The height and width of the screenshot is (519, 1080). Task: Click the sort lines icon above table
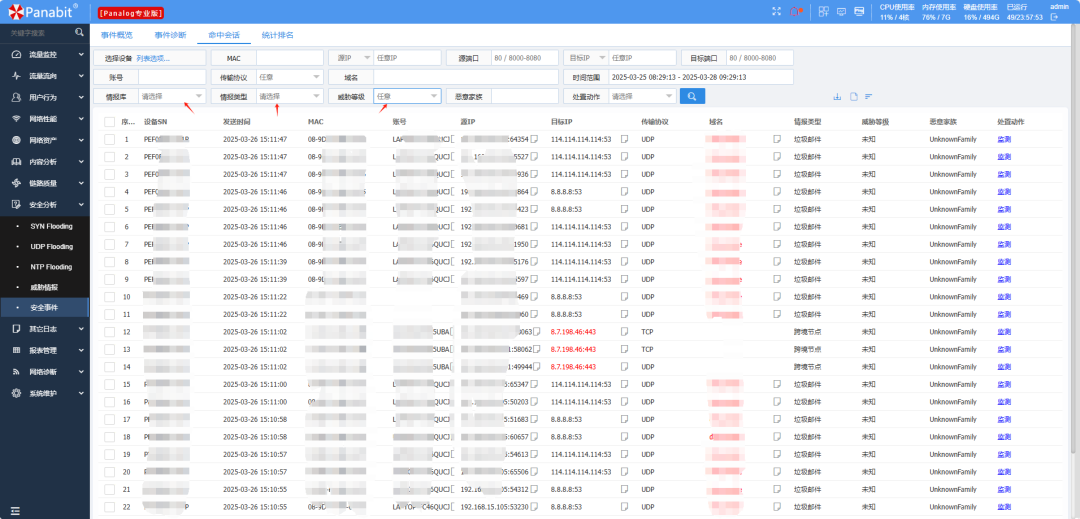(869, 96)
